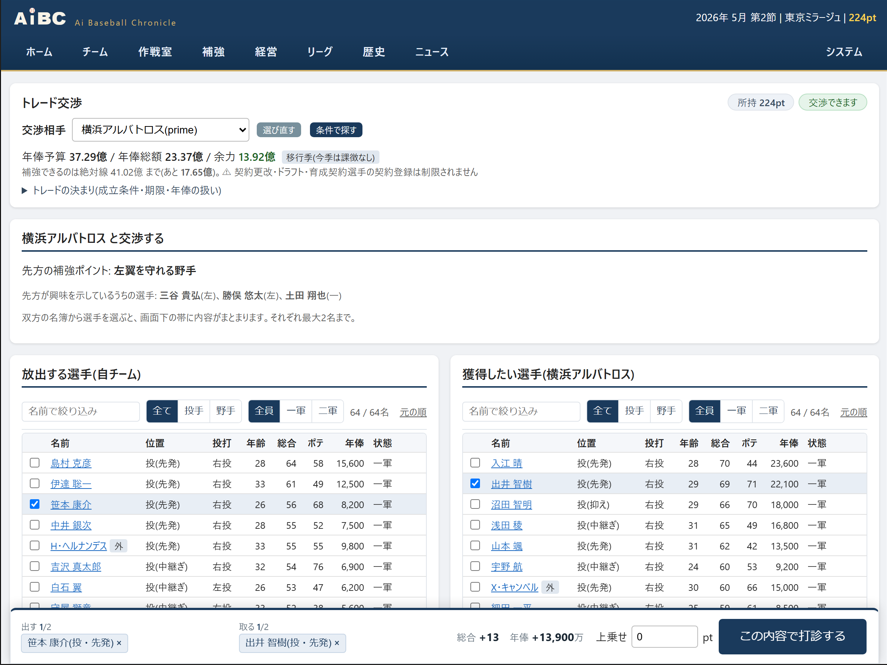Screen dimensions: 887x665
Task: Select the checkbox for 宇野 航
Action: click(475, 566)
